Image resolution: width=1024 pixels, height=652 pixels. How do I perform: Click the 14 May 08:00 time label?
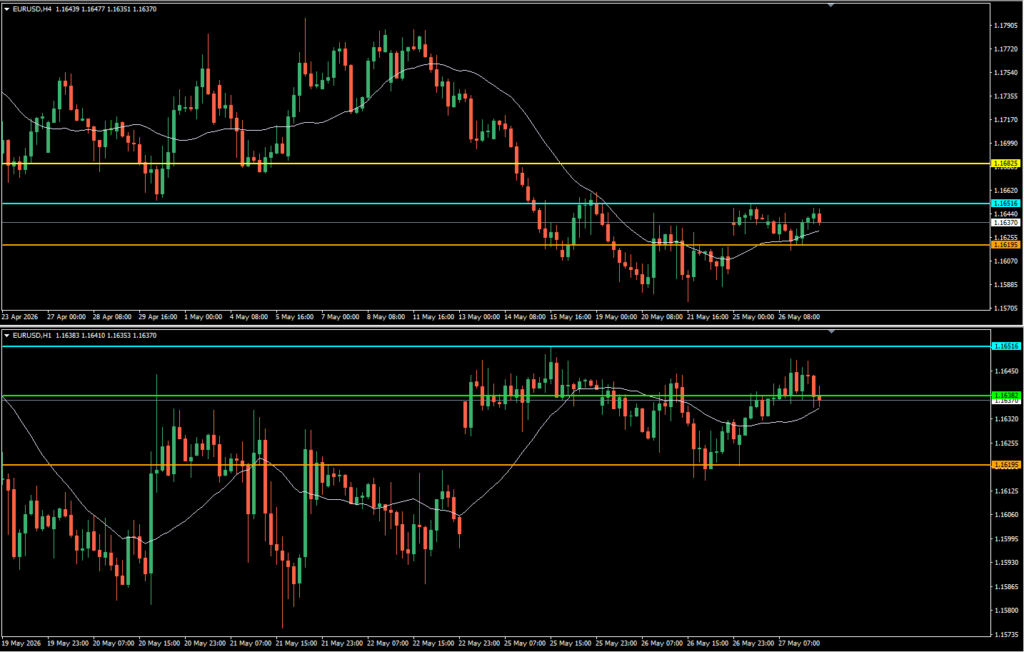[524, 316]
